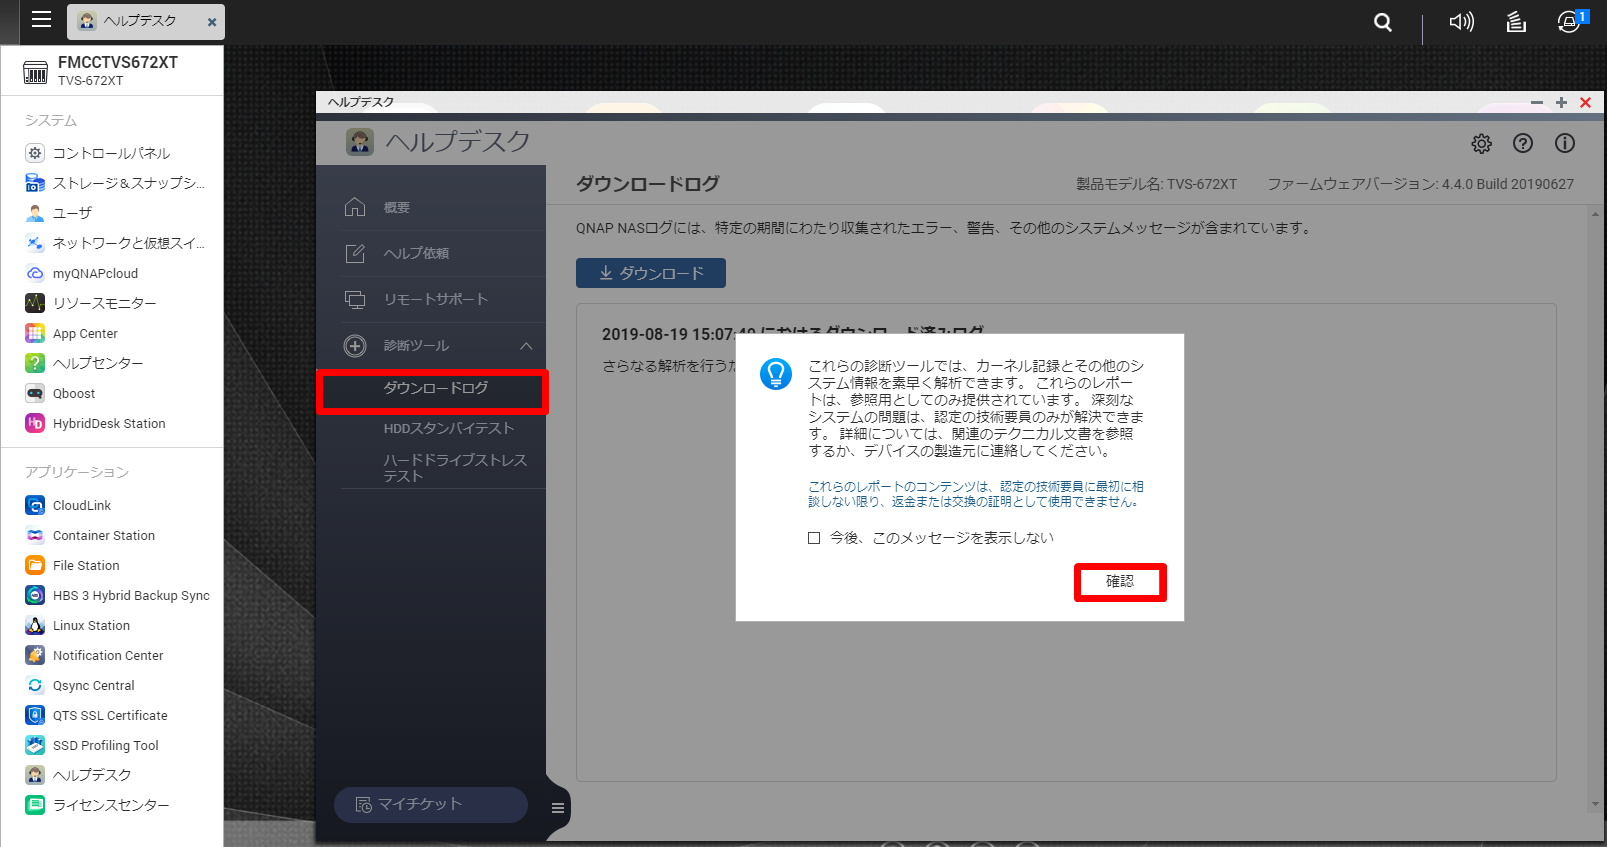Click the ダウンロード button
1607x847 pixels.
point(651,273)
